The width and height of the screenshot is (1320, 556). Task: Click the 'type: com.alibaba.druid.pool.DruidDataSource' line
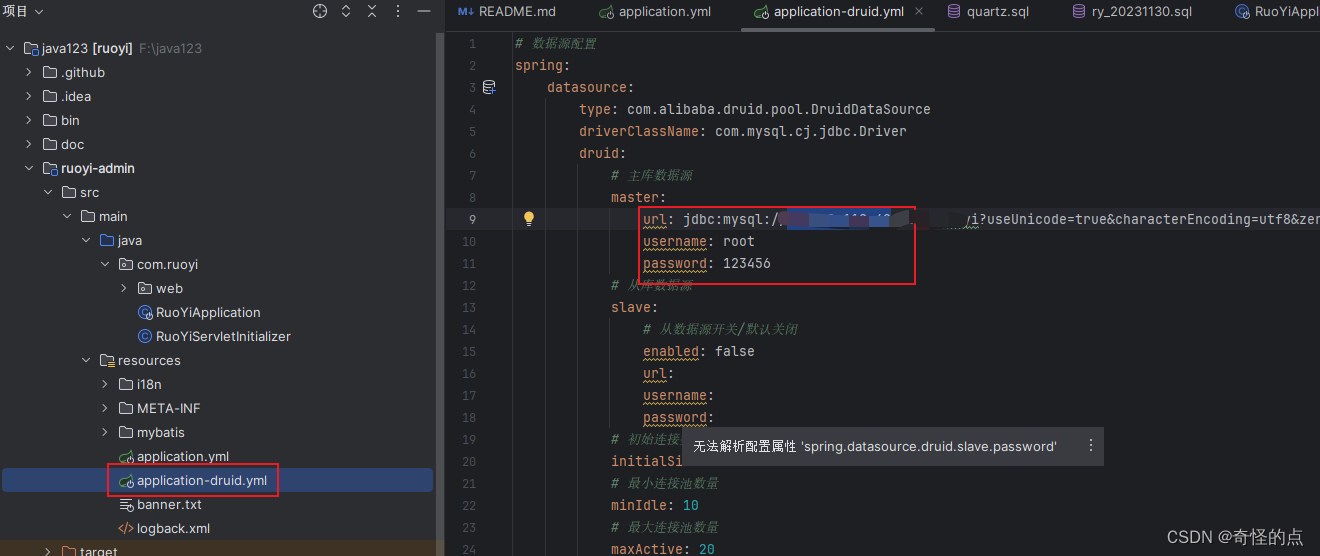[755, 109]
